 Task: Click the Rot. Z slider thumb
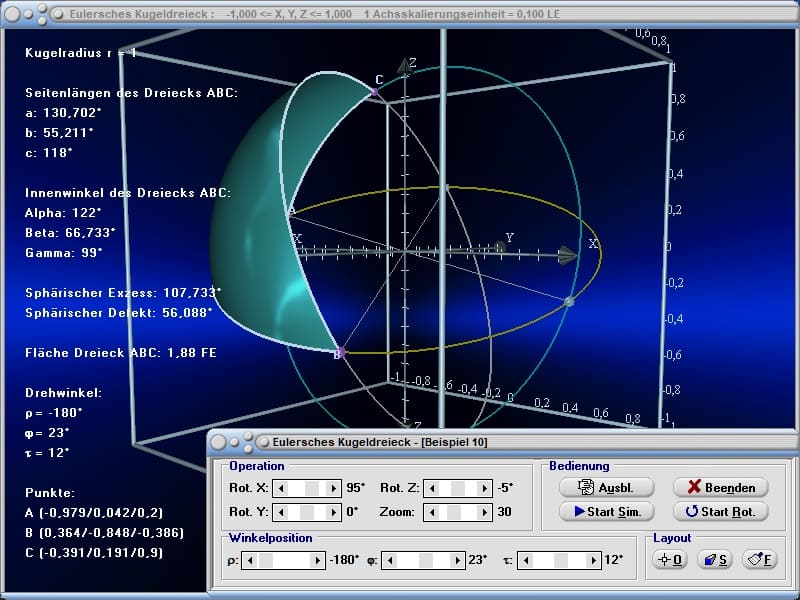[x=458, y=488]
